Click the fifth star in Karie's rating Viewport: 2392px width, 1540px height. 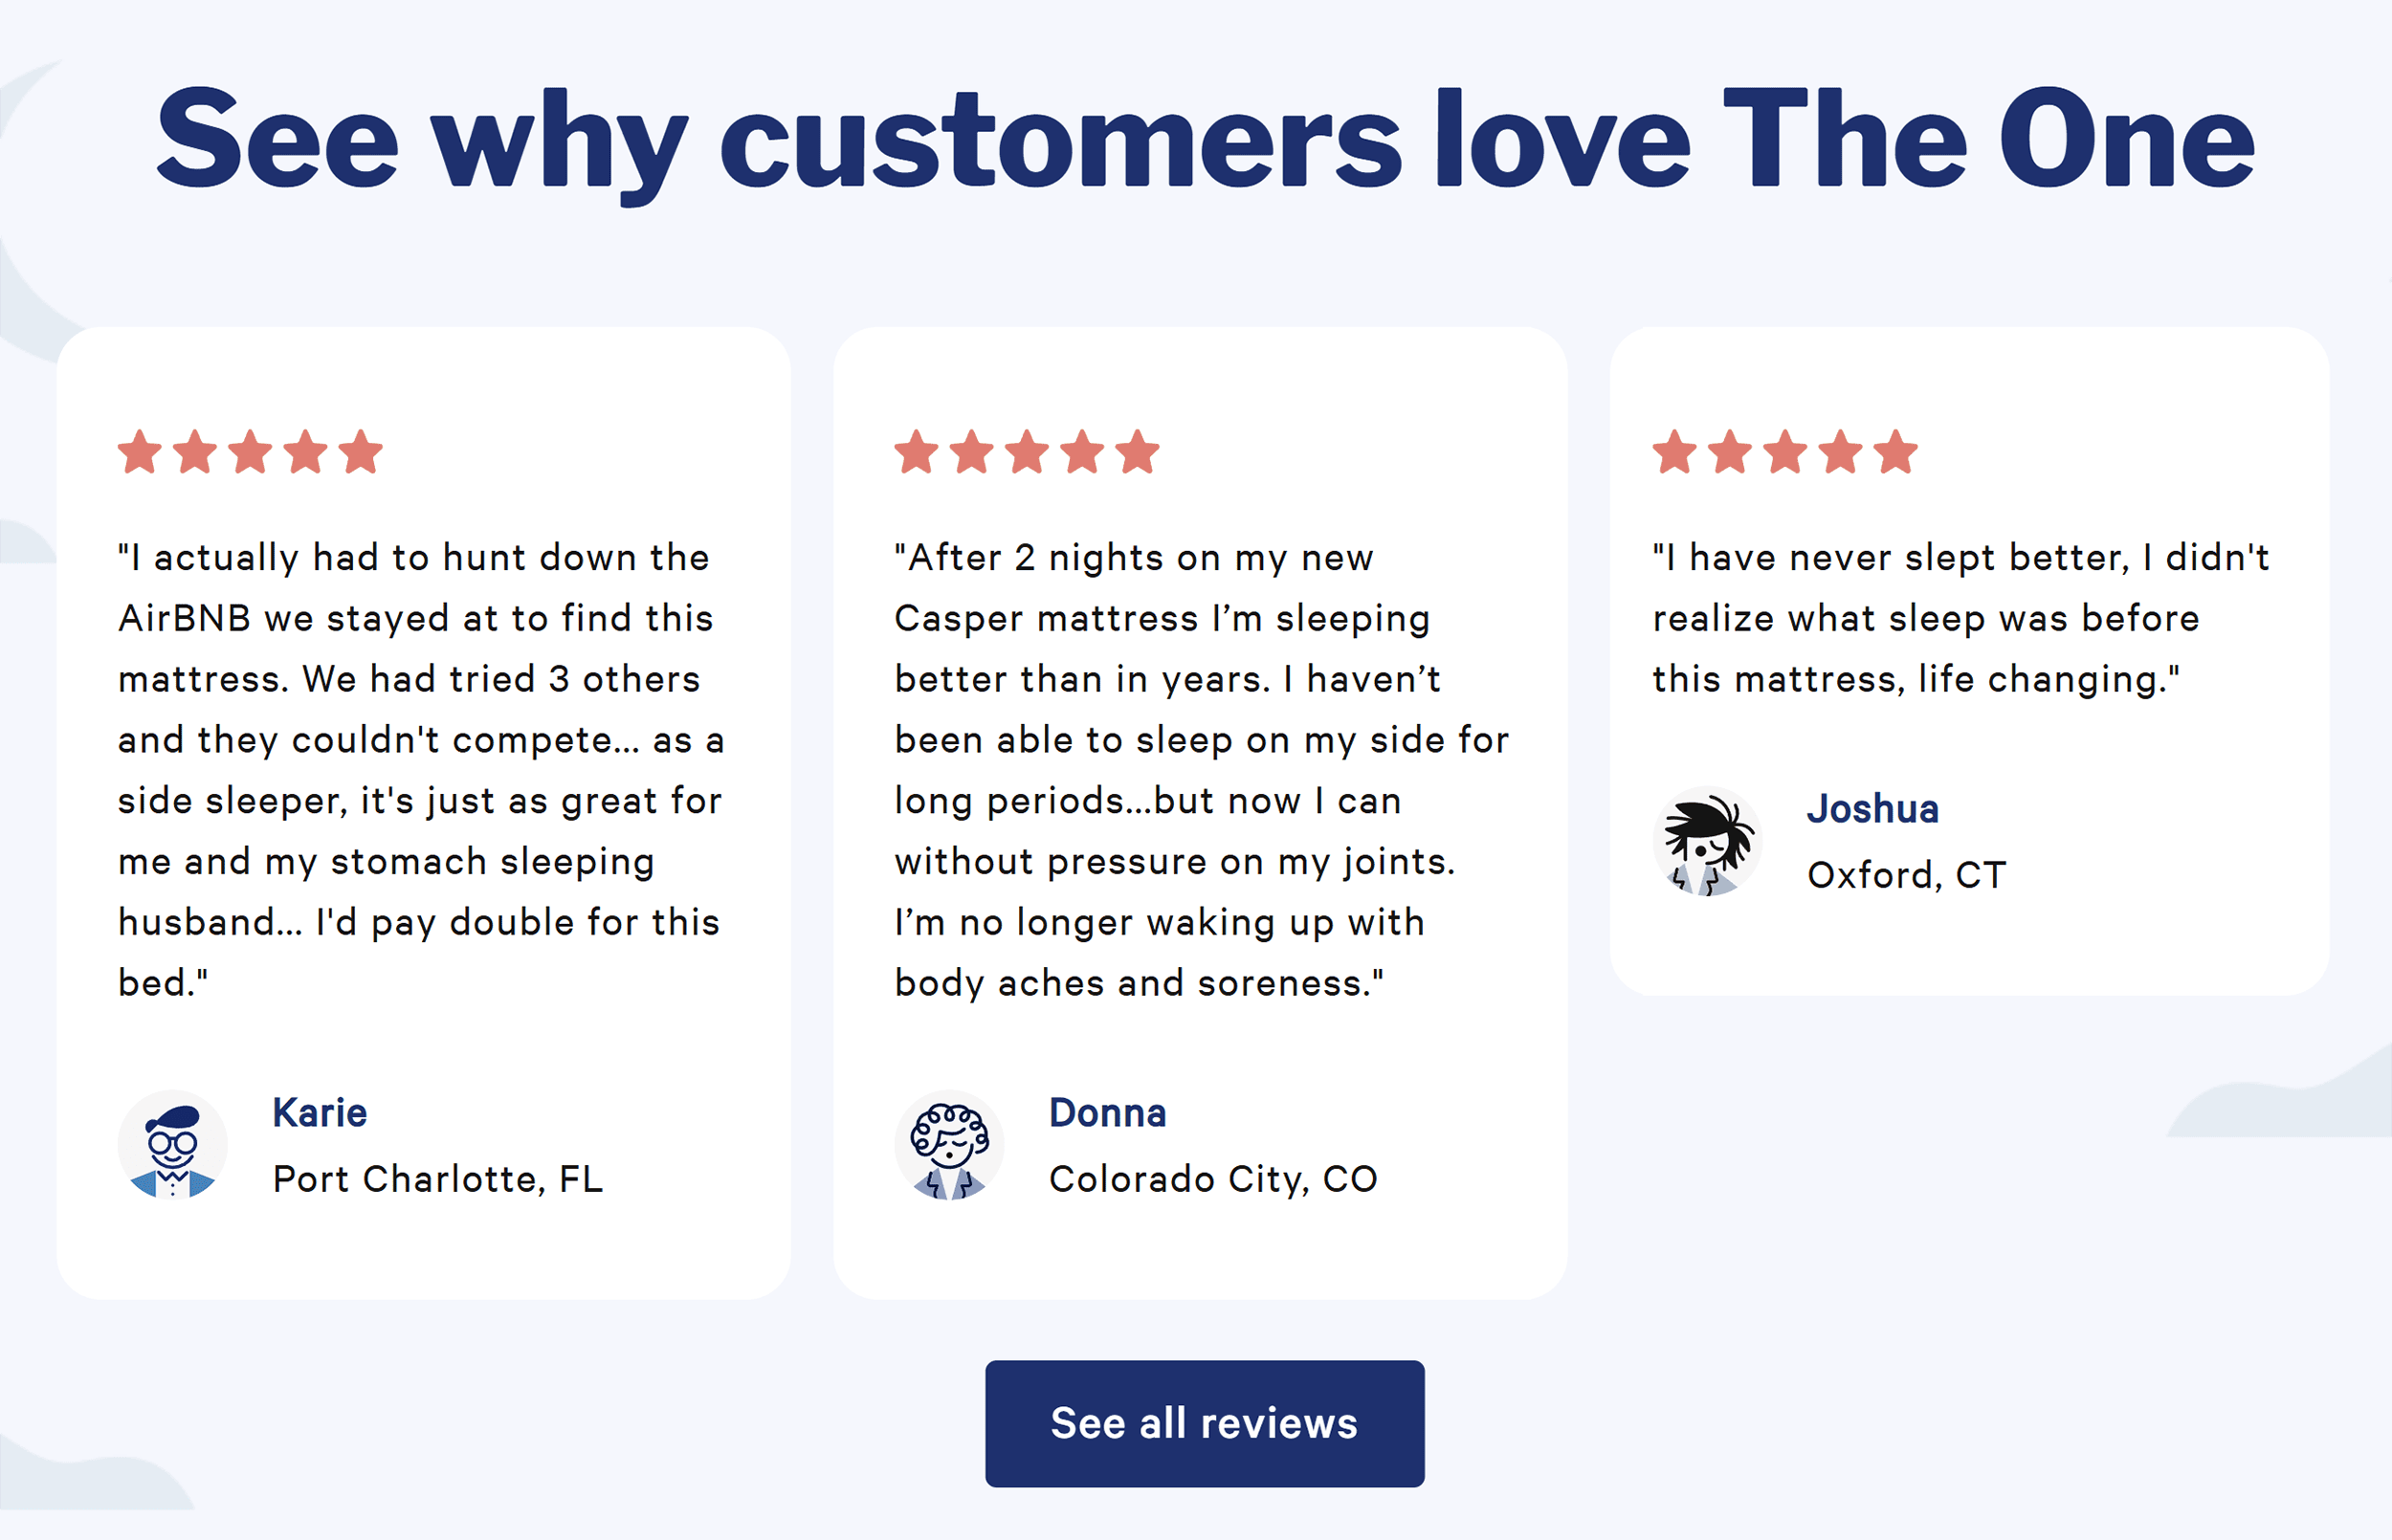(361, 452)
